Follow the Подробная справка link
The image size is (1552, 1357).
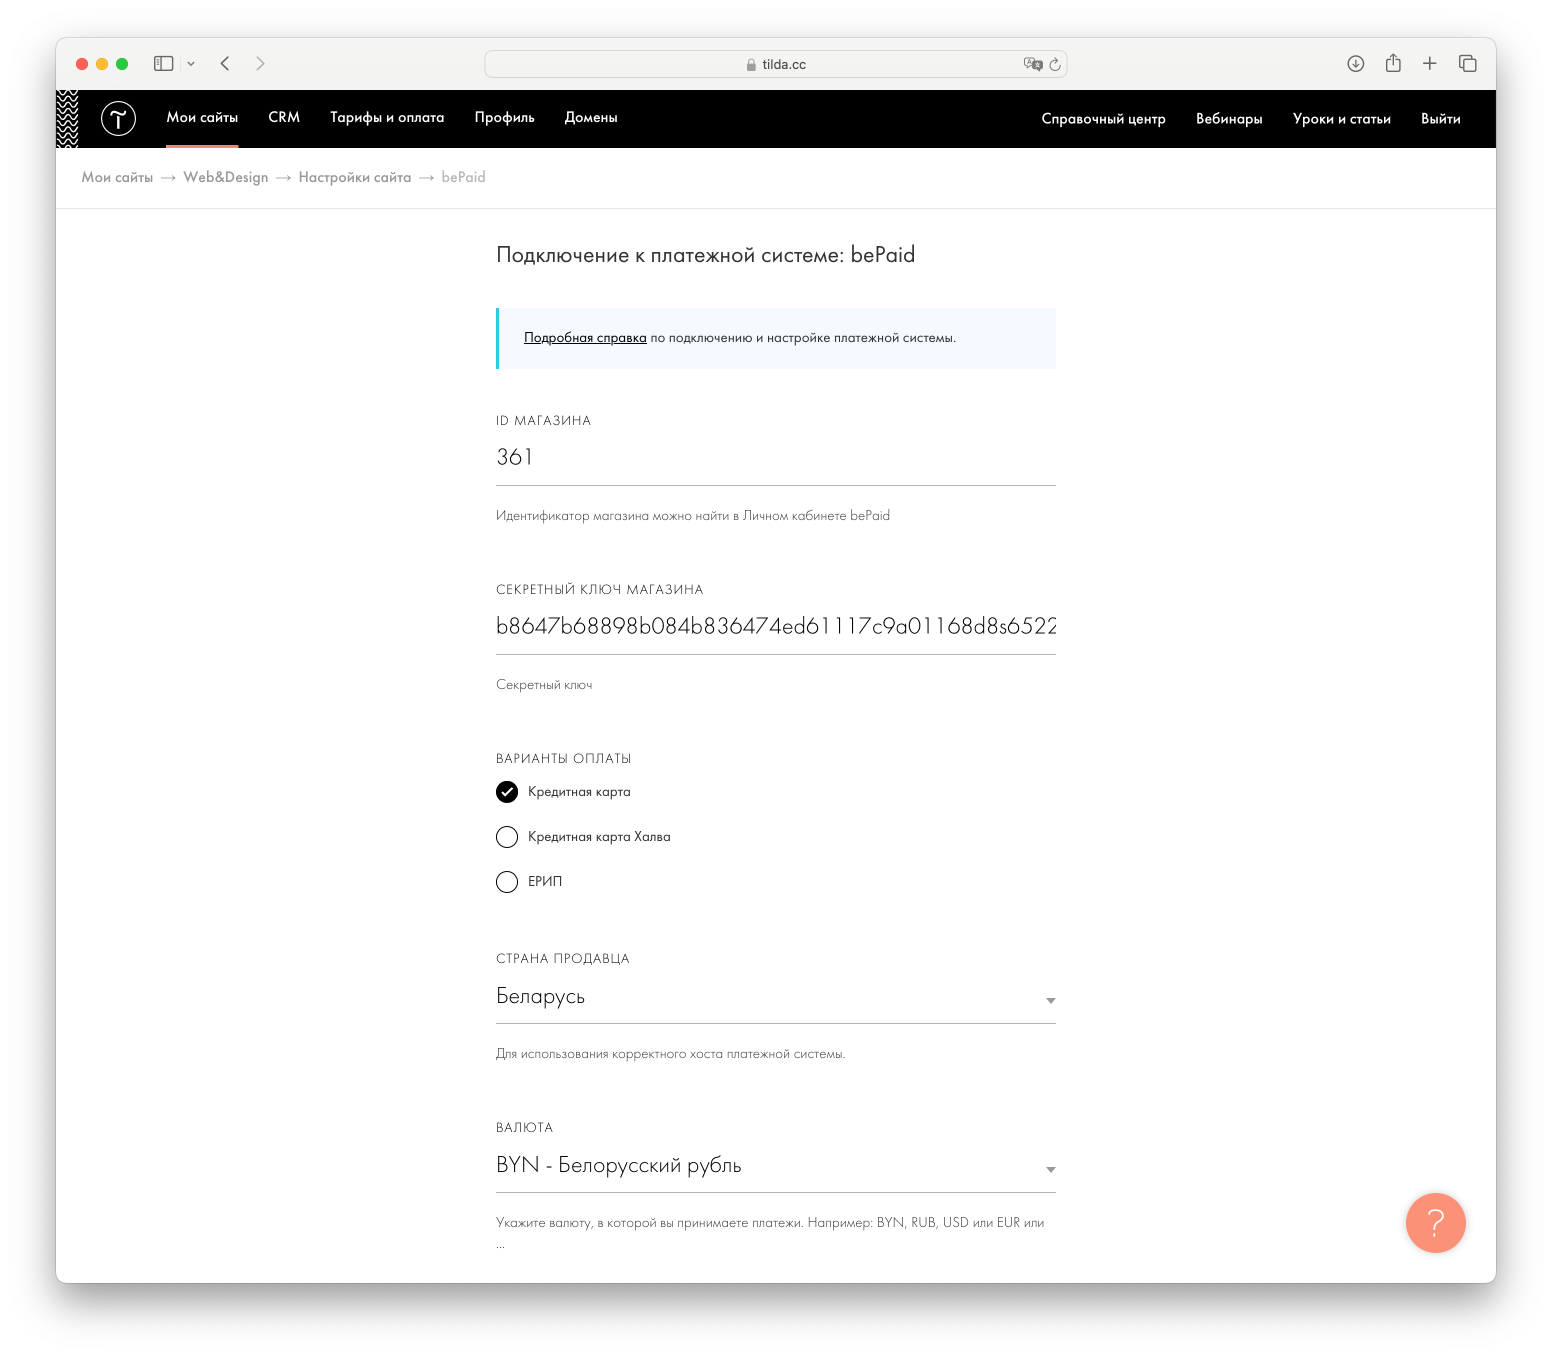pyautogui.click(x=585, y=338)
